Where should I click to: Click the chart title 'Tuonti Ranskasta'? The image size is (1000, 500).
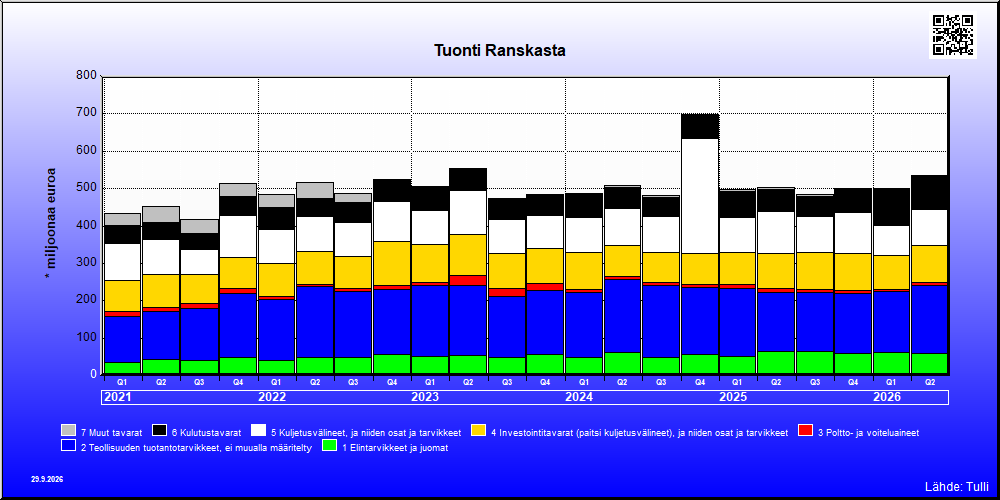pyautogui.click(x=499, y=50)
